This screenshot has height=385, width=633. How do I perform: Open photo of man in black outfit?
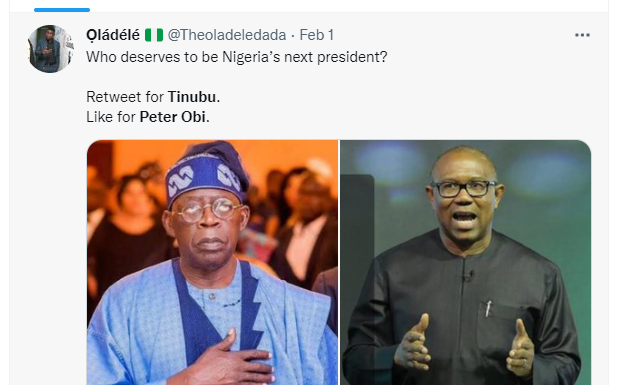pyautogui.click(x=465, y=262)
